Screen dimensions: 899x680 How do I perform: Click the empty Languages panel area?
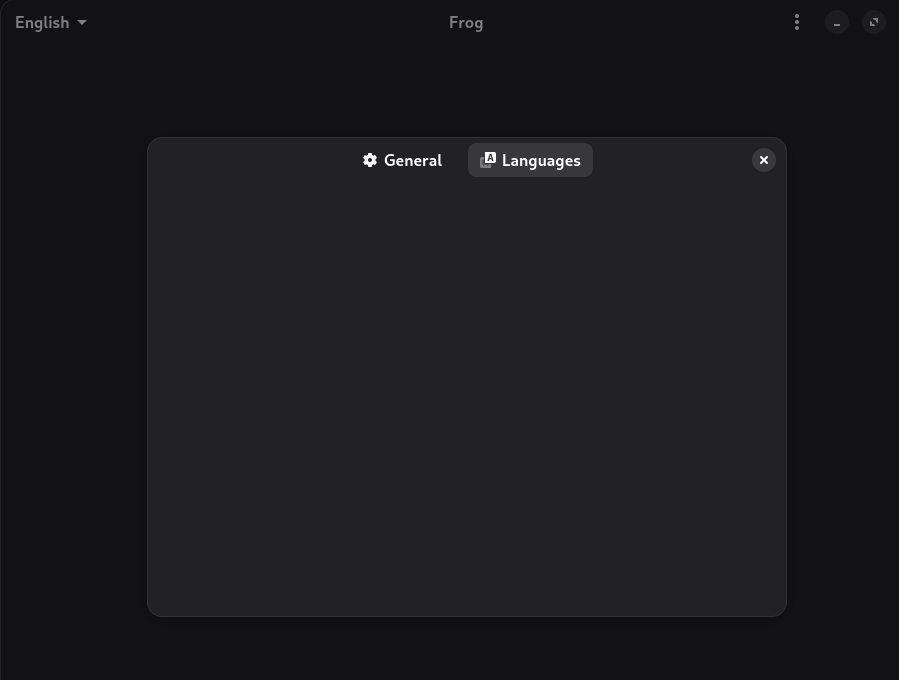467,396
